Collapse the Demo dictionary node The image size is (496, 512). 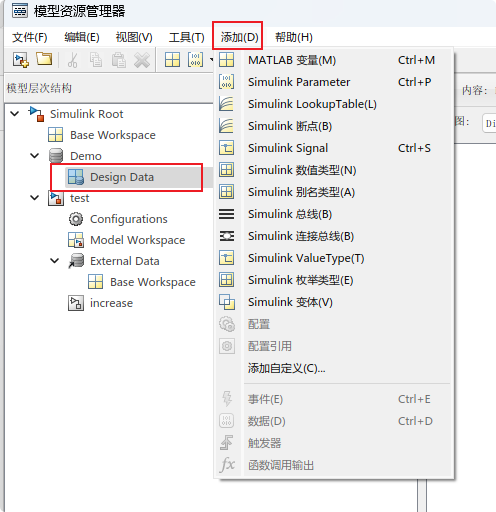(x=35, y=156)
